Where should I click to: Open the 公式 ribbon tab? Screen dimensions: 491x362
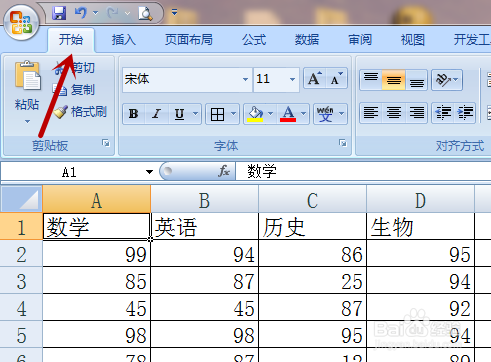(x=254, y=40)
